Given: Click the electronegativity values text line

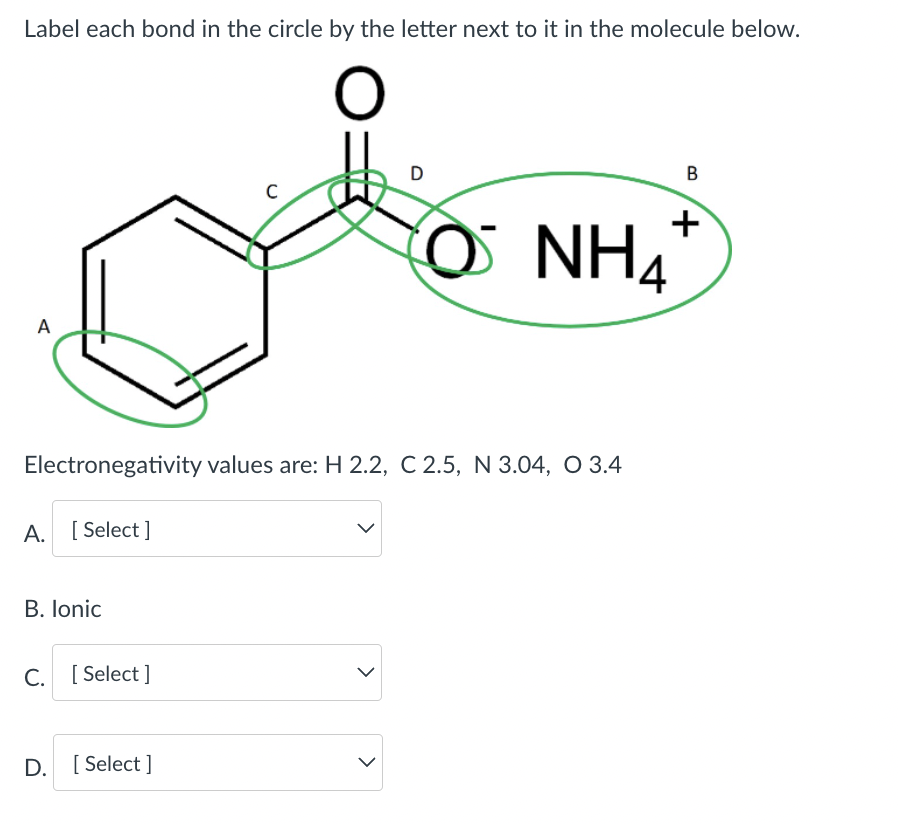Looking at the screenshot, I should 322,464.
